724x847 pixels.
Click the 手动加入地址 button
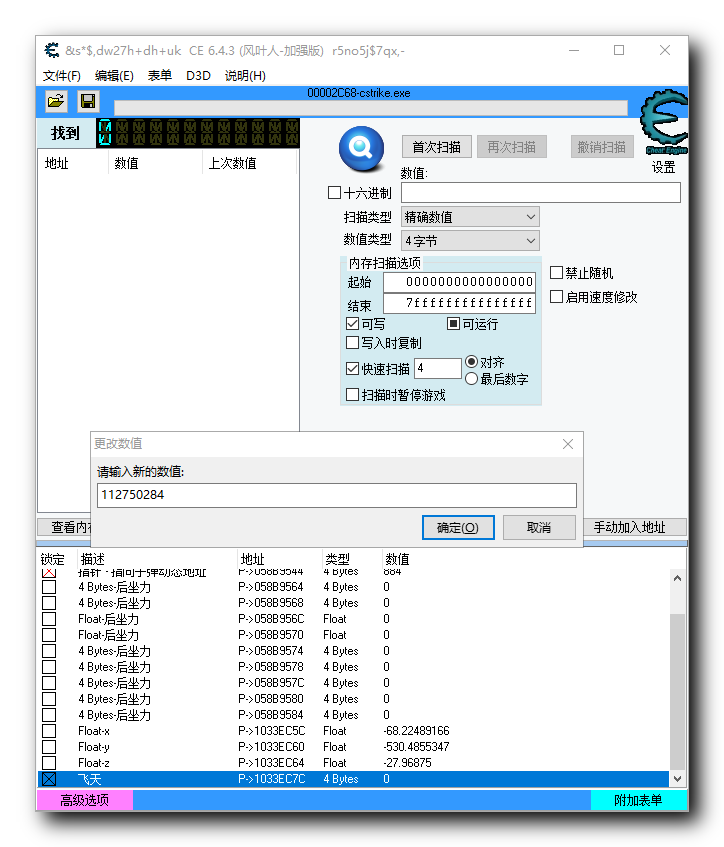point(634,527)
